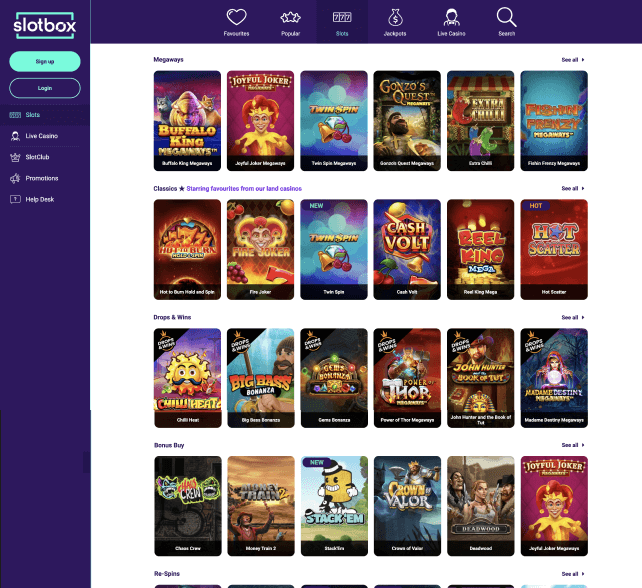
Task: Click 'Starring favourites from our land casinos' link
Action: coord(244,189)
